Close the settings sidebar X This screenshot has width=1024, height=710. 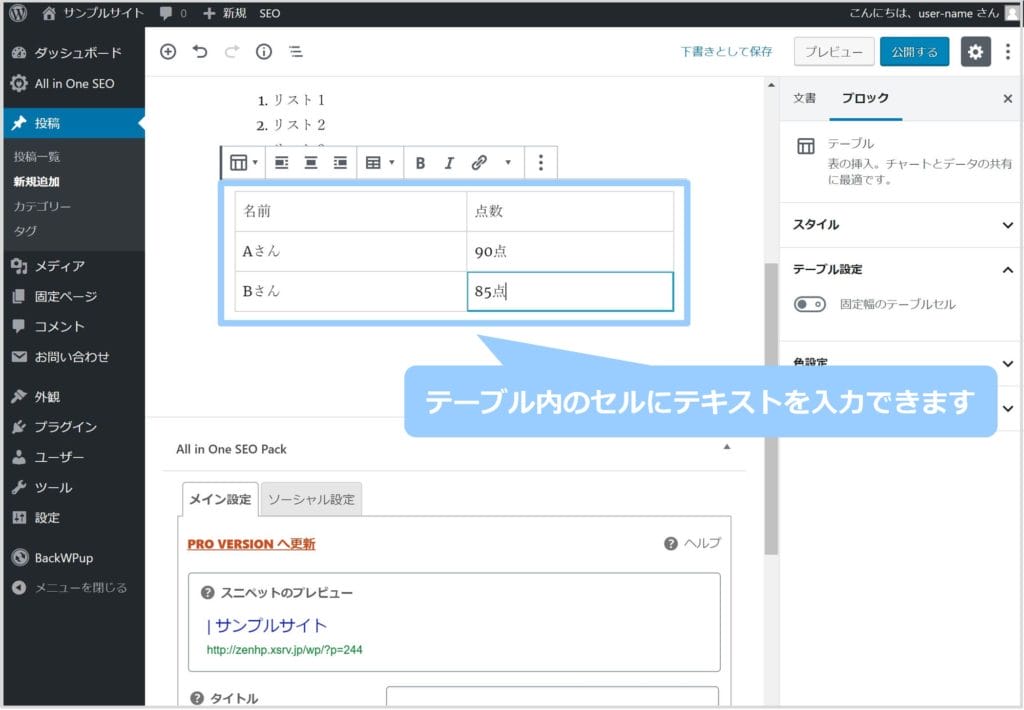(1008, 99)
